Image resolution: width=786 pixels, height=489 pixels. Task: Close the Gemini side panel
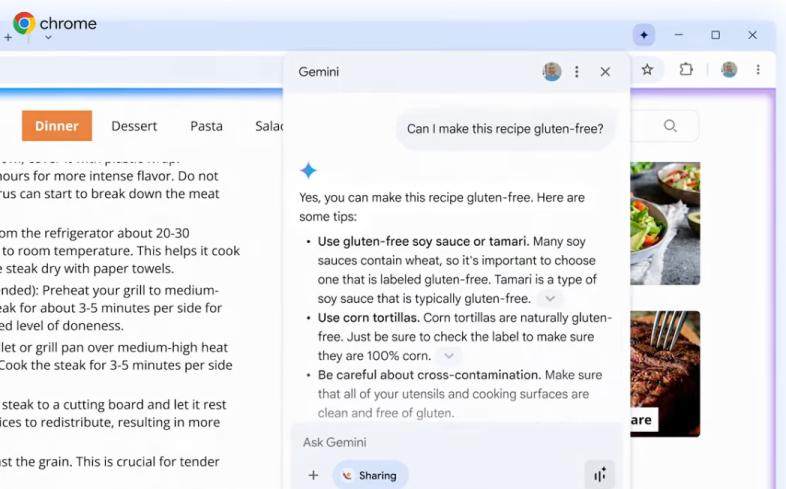pyautogui.click(x=605, y=72)
